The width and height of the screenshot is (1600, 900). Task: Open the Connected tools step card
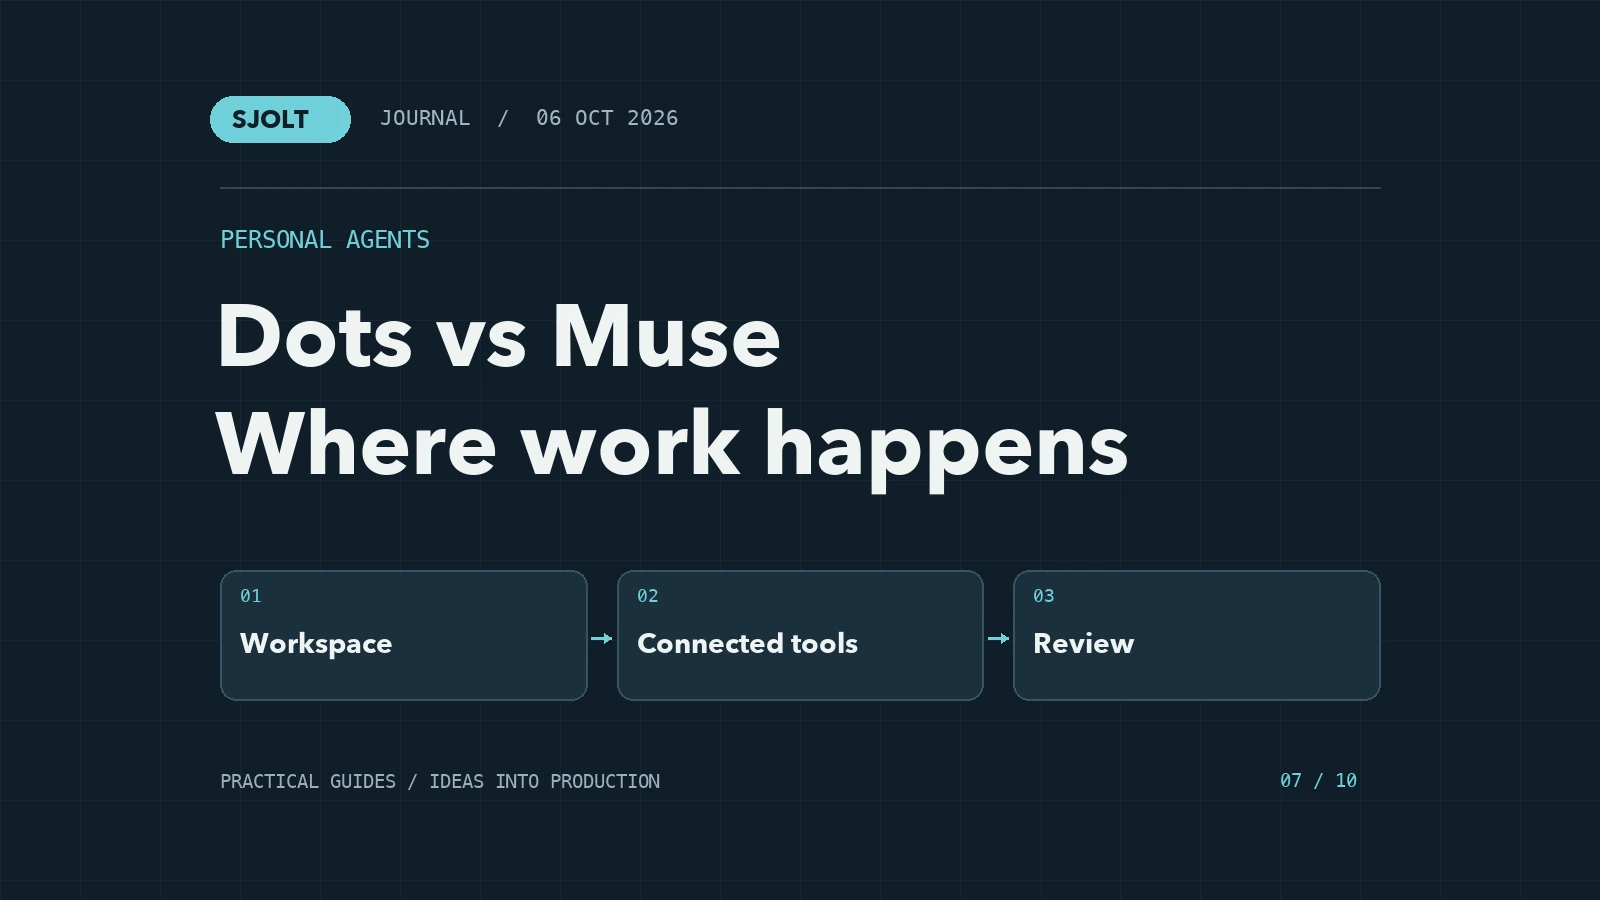pos(800,635)
